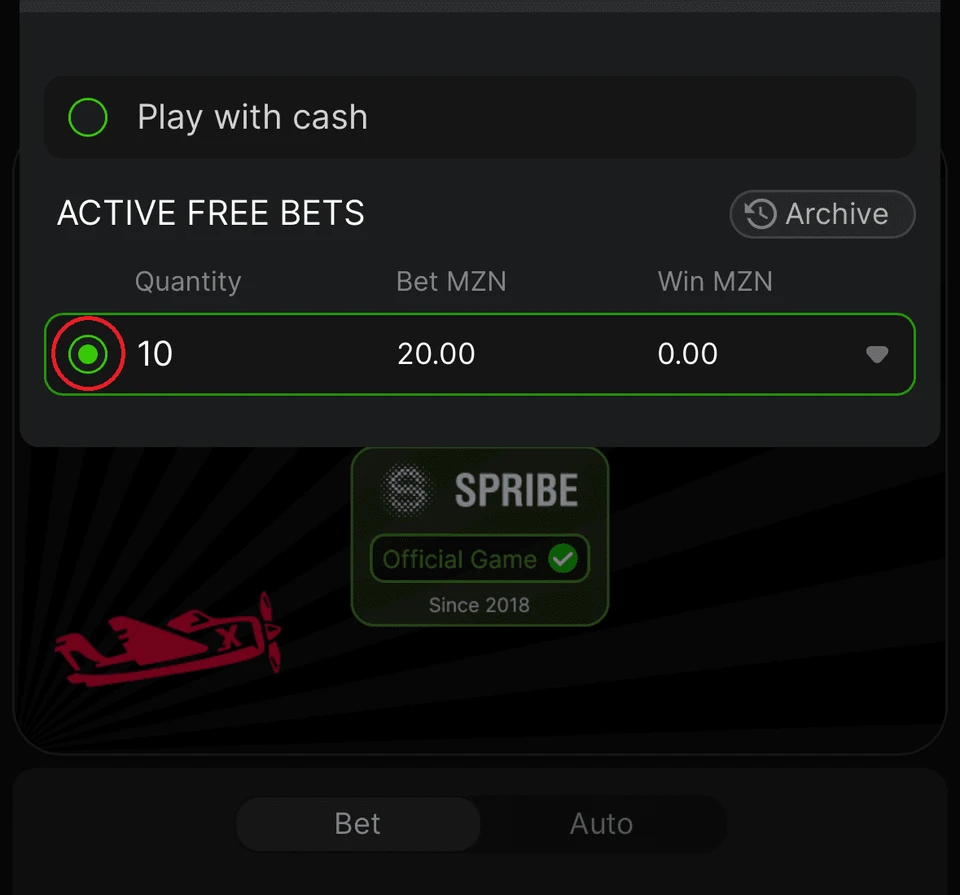Select the active free bet radio button
Image resolution: width=960 pixels, height=895 pixels.
(88, 354)
